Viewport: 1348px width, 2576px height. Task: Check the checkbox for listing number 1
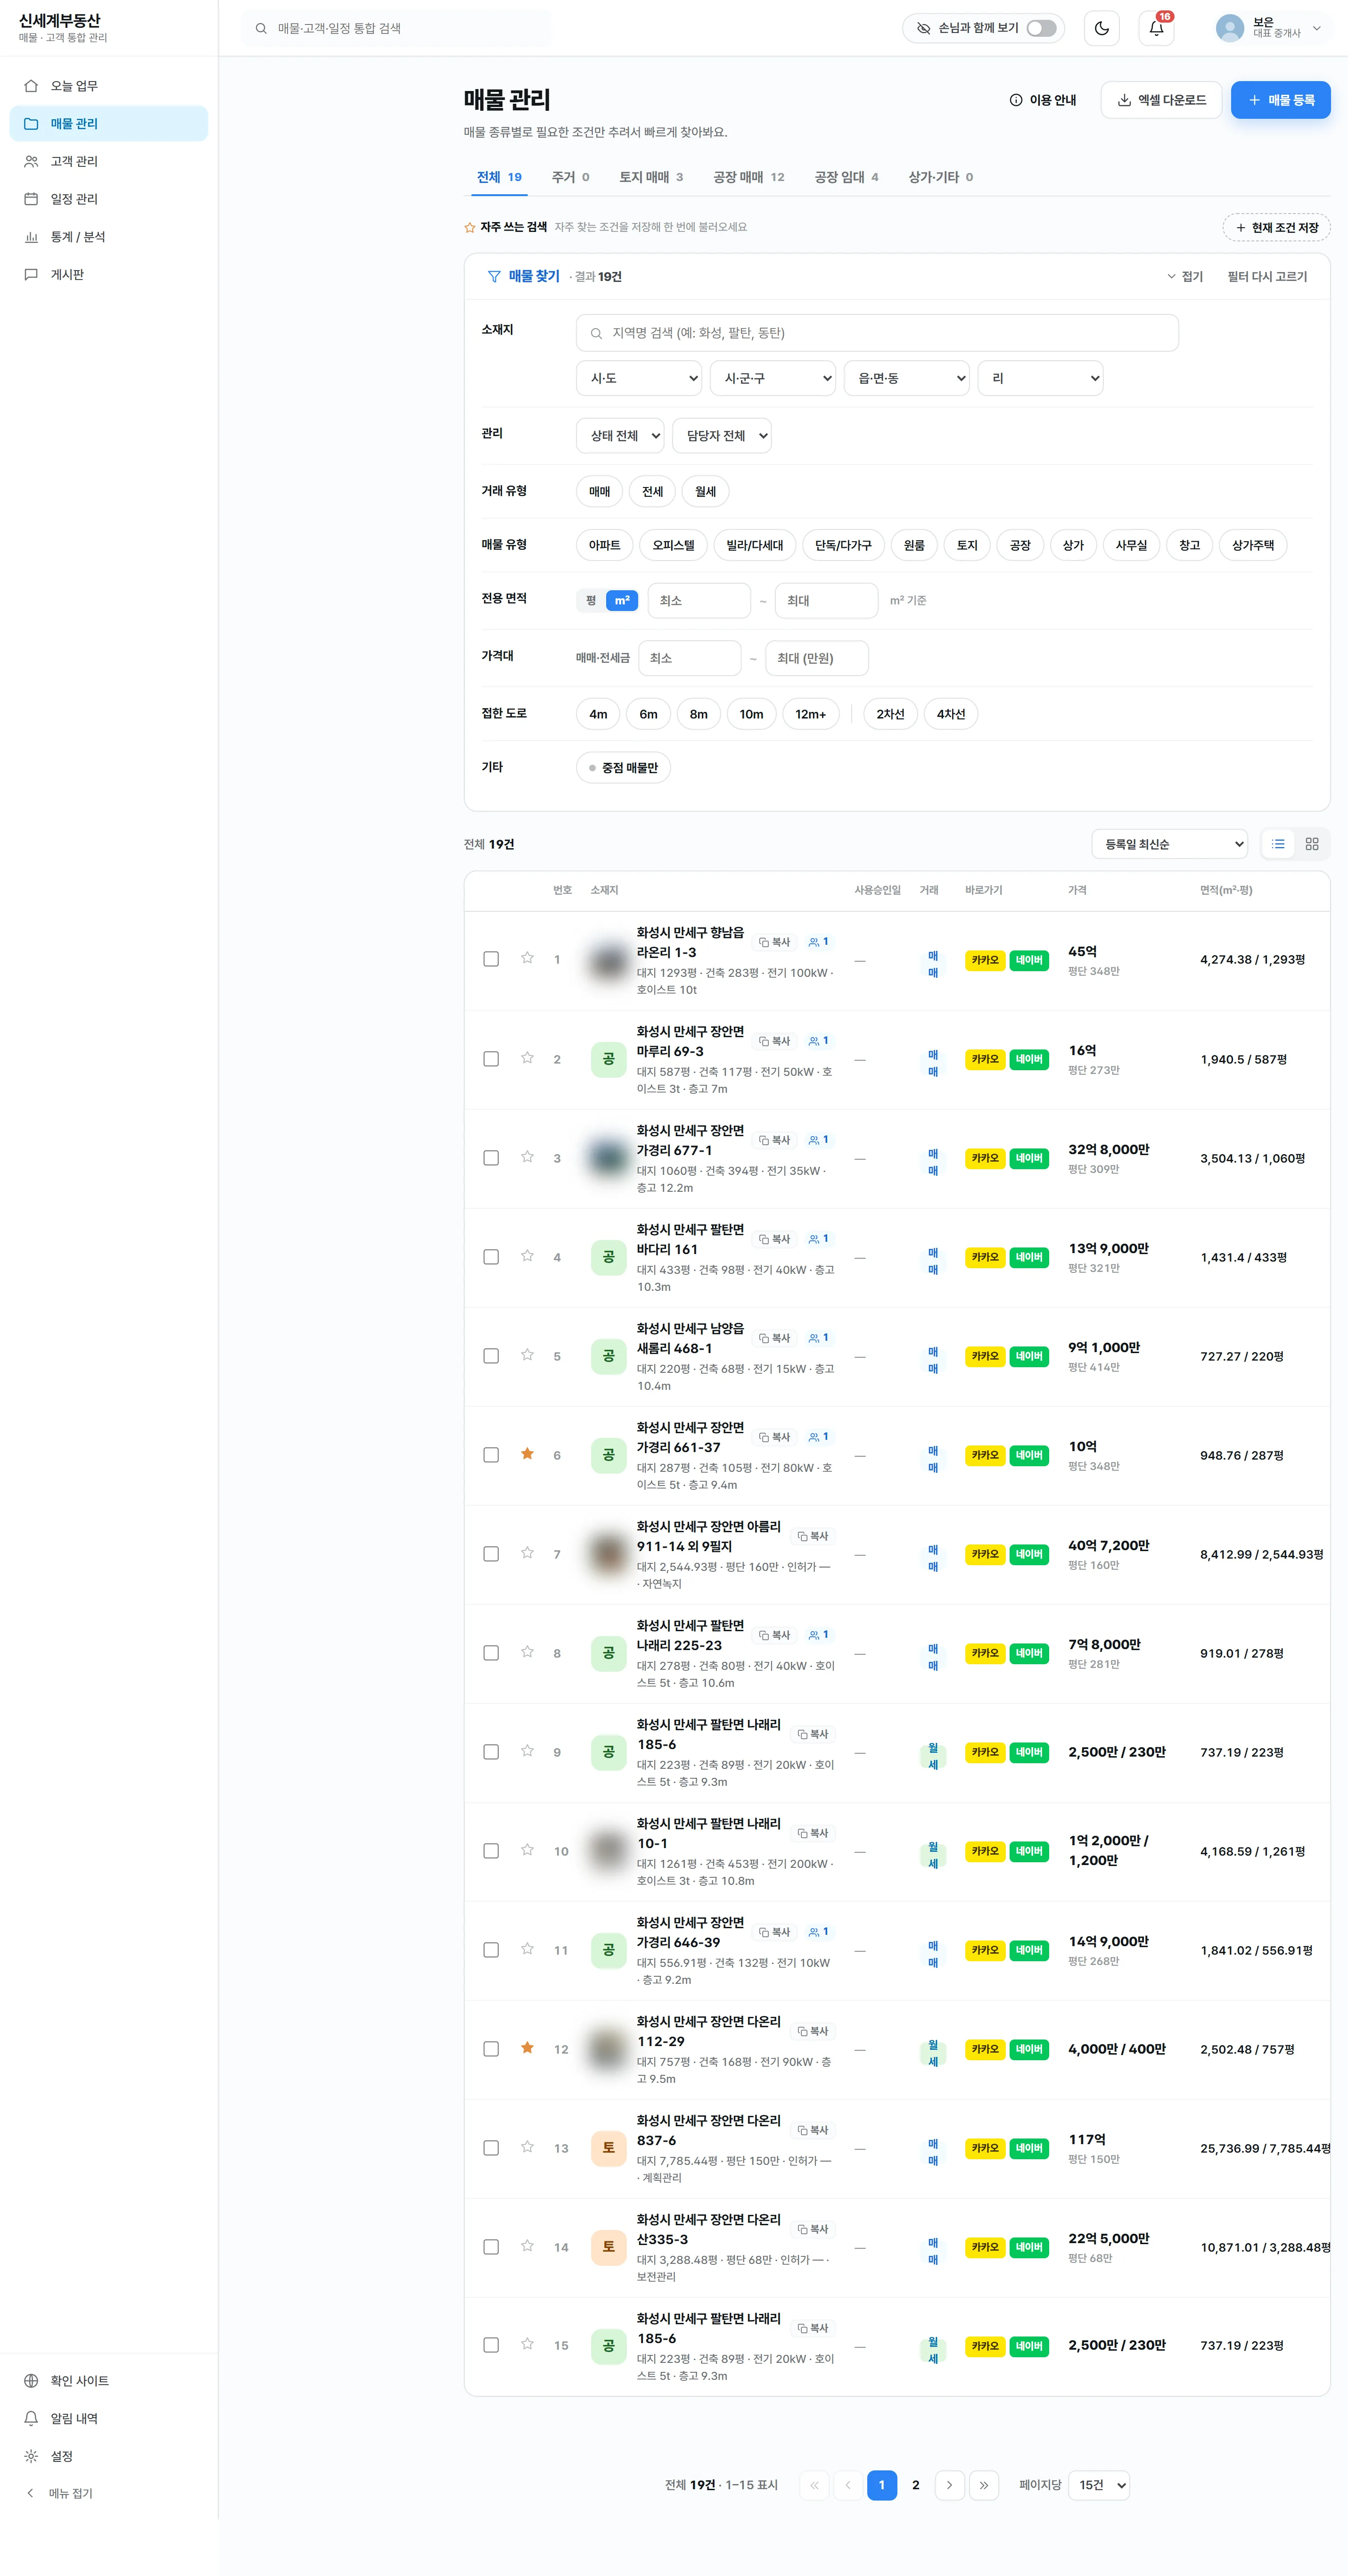point(491,959)
